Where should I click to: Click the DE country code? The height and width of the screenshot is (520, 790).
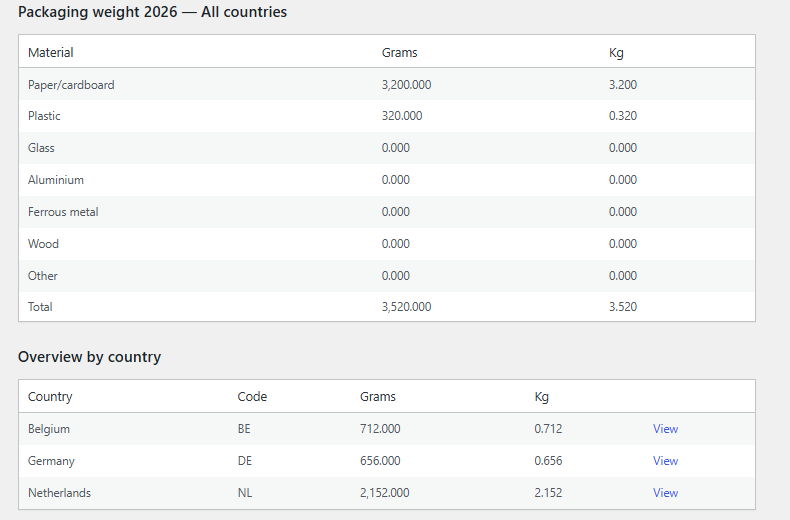coord(244,461)
